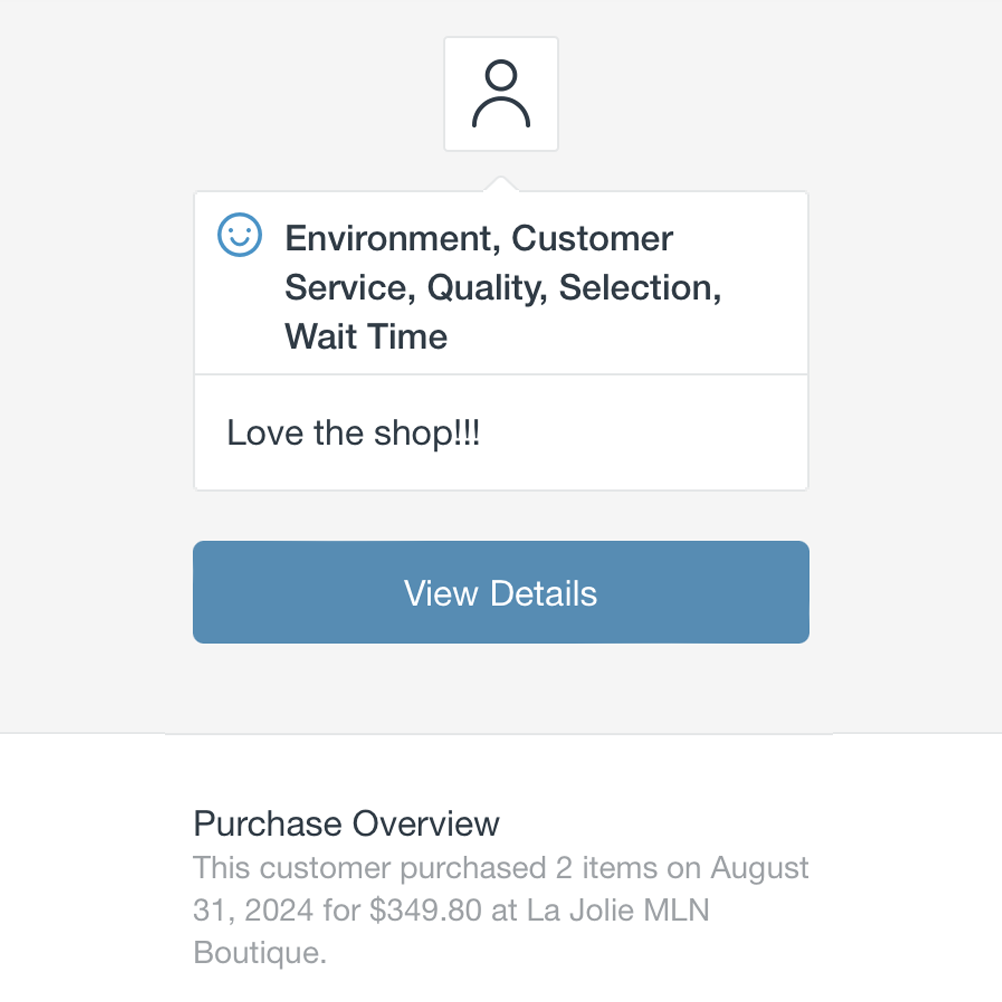Click the blue smiley face icon
The height and width of the screenshot is (1002, 1002).
click(x=240, y=235)
